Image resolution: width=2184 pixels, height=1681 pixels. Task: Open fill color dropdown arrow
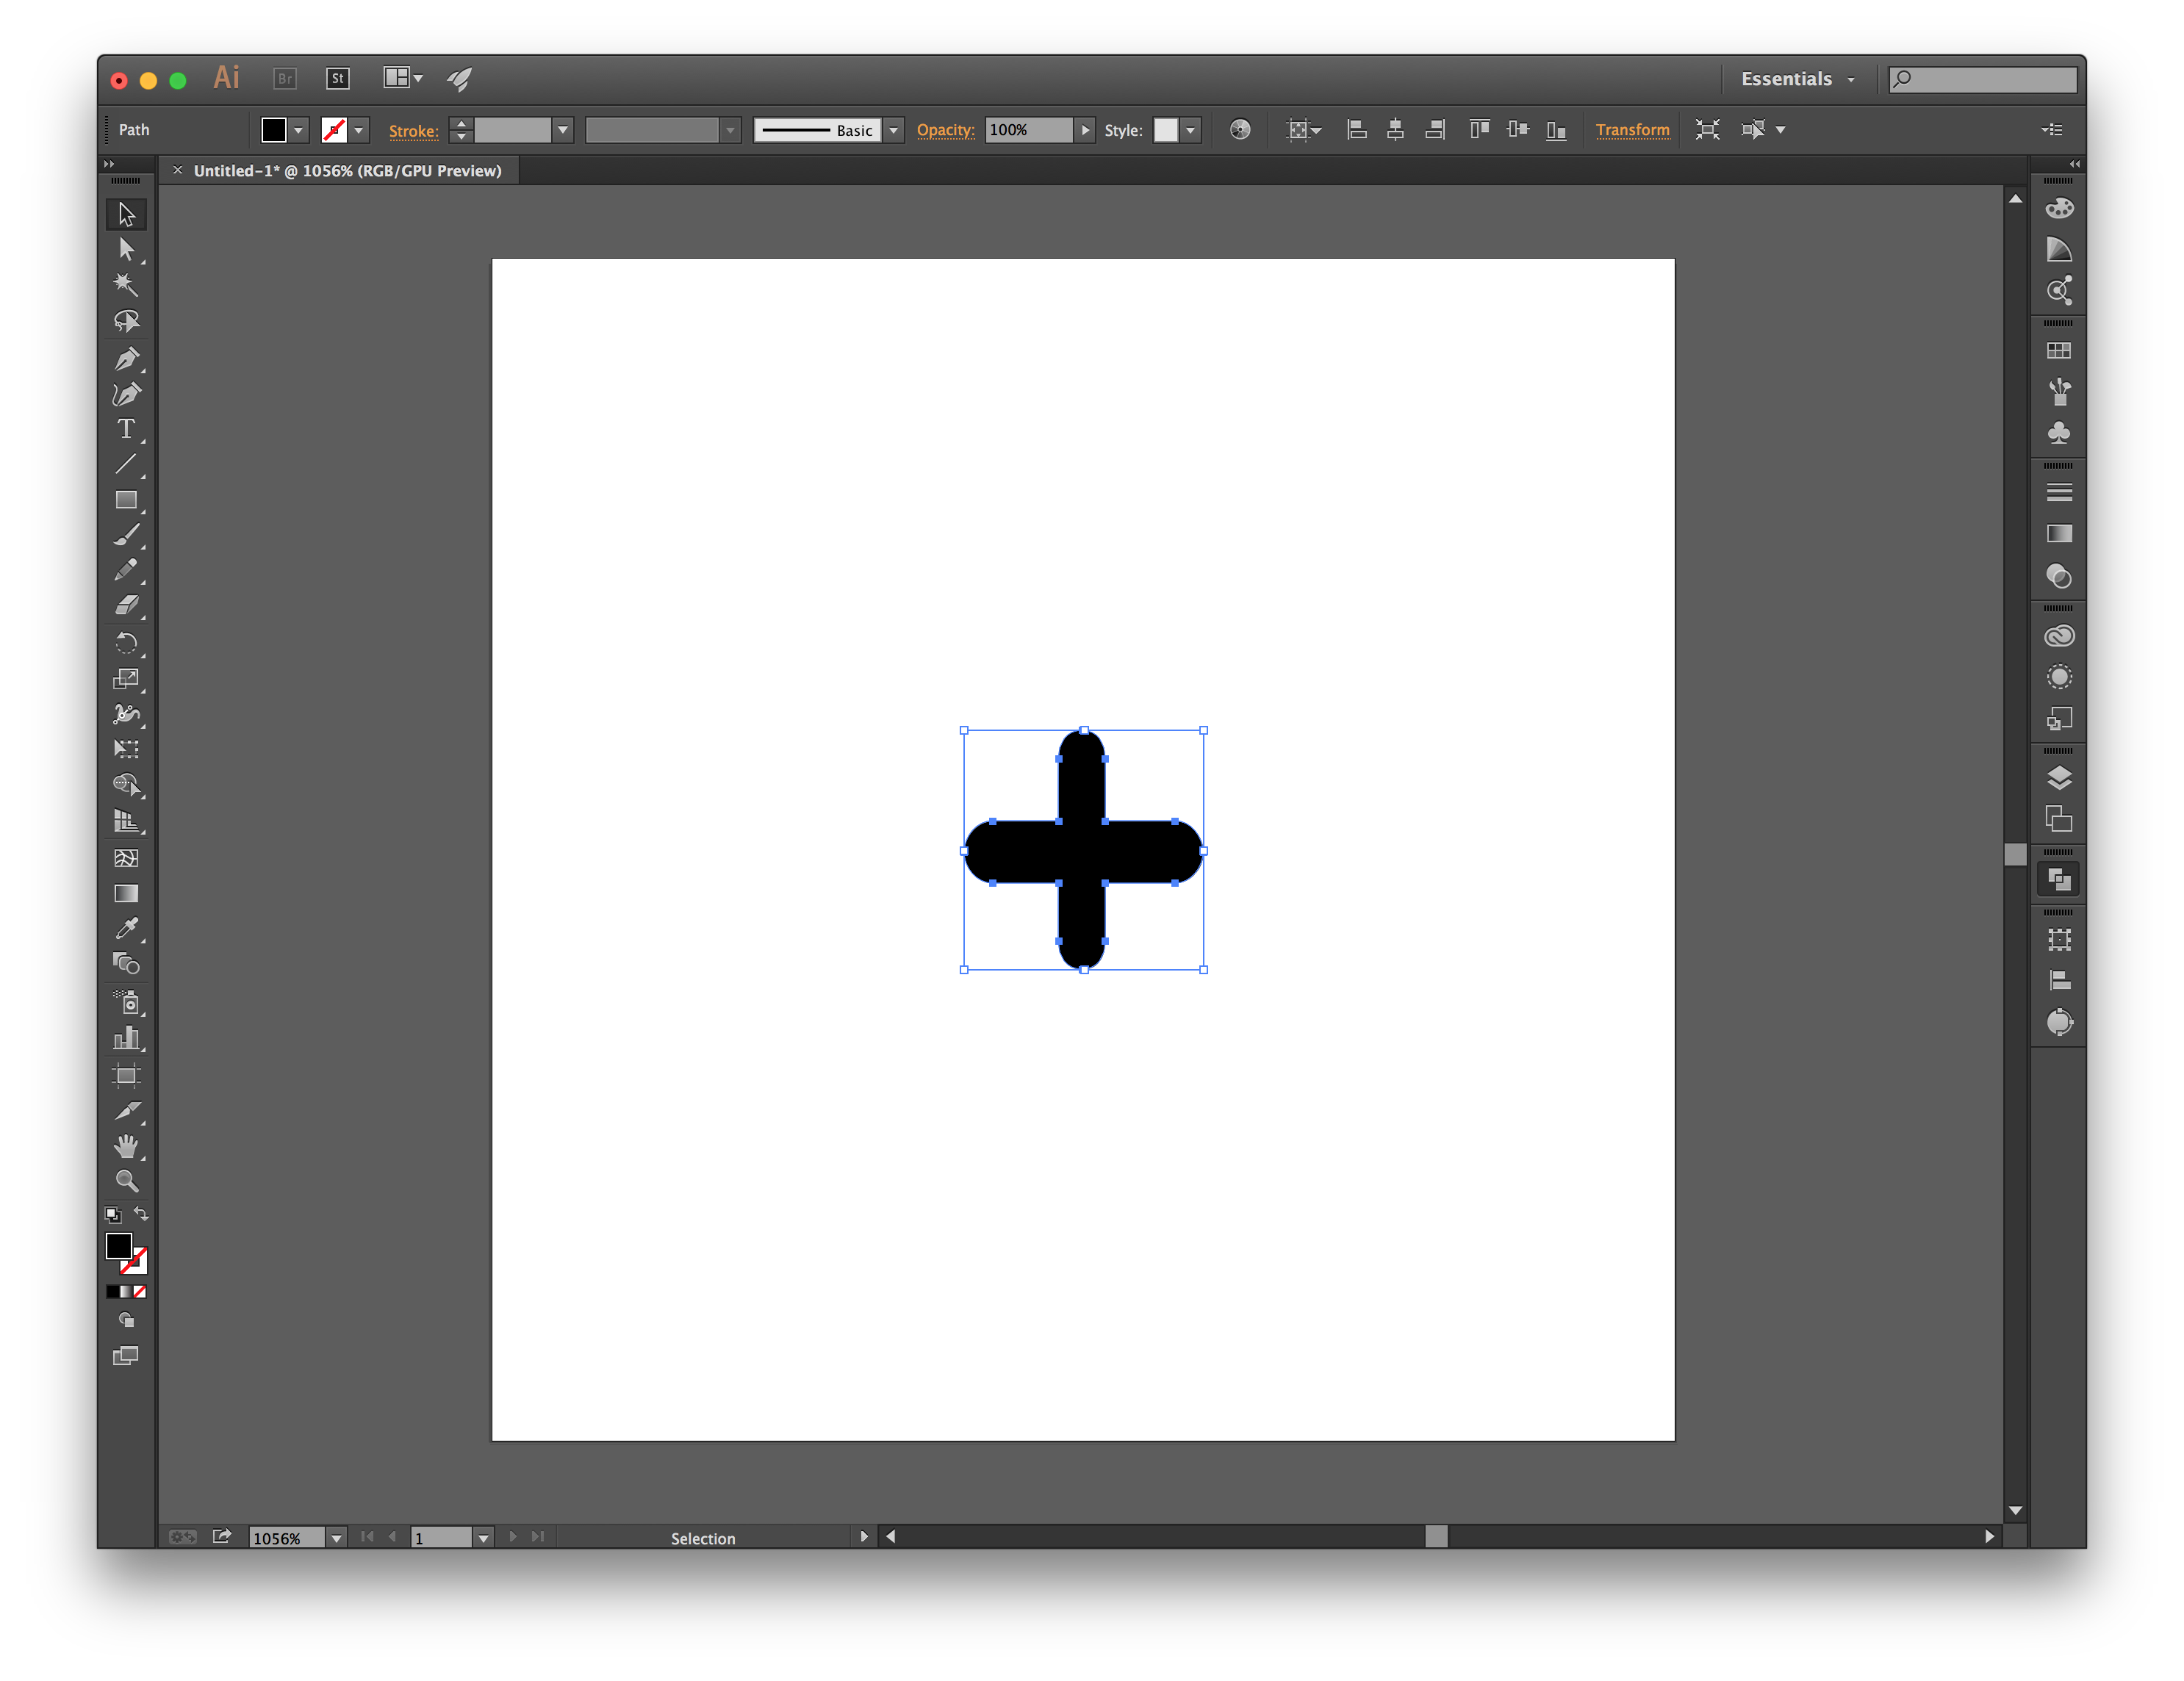coord(298,130)
